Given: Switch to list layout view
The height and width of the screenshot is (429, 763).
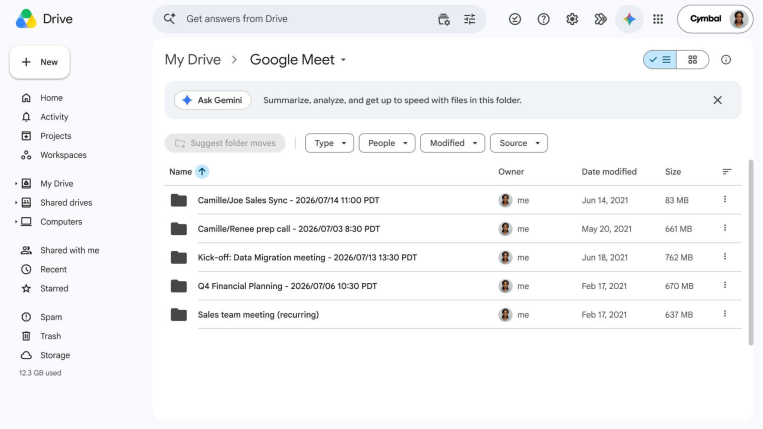Looking at the screenshot, I should tap(660, 60).
